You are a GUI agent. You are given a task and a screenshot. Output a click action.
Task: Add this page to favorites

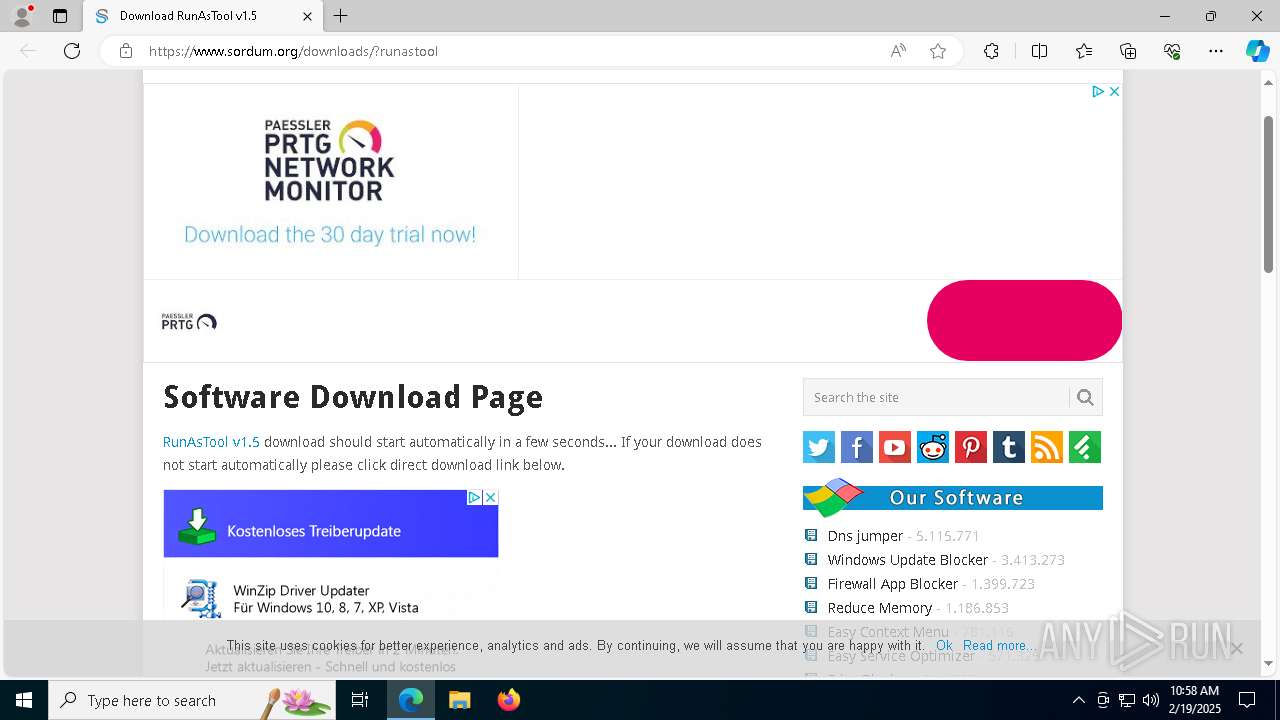click(x=938, y=51)
